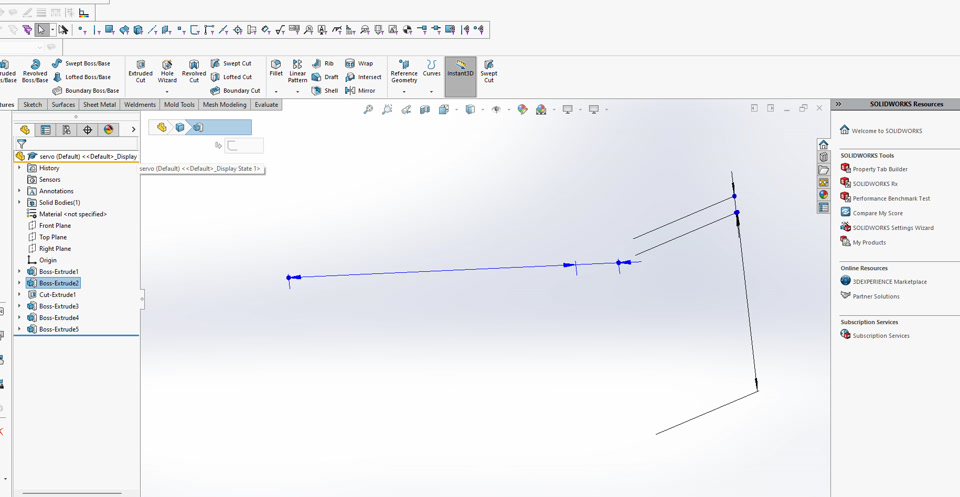The height and width of the screenshot is (497, 960).
Task: Select the Revolved Boss/Base tool
Action: [35, 71]
